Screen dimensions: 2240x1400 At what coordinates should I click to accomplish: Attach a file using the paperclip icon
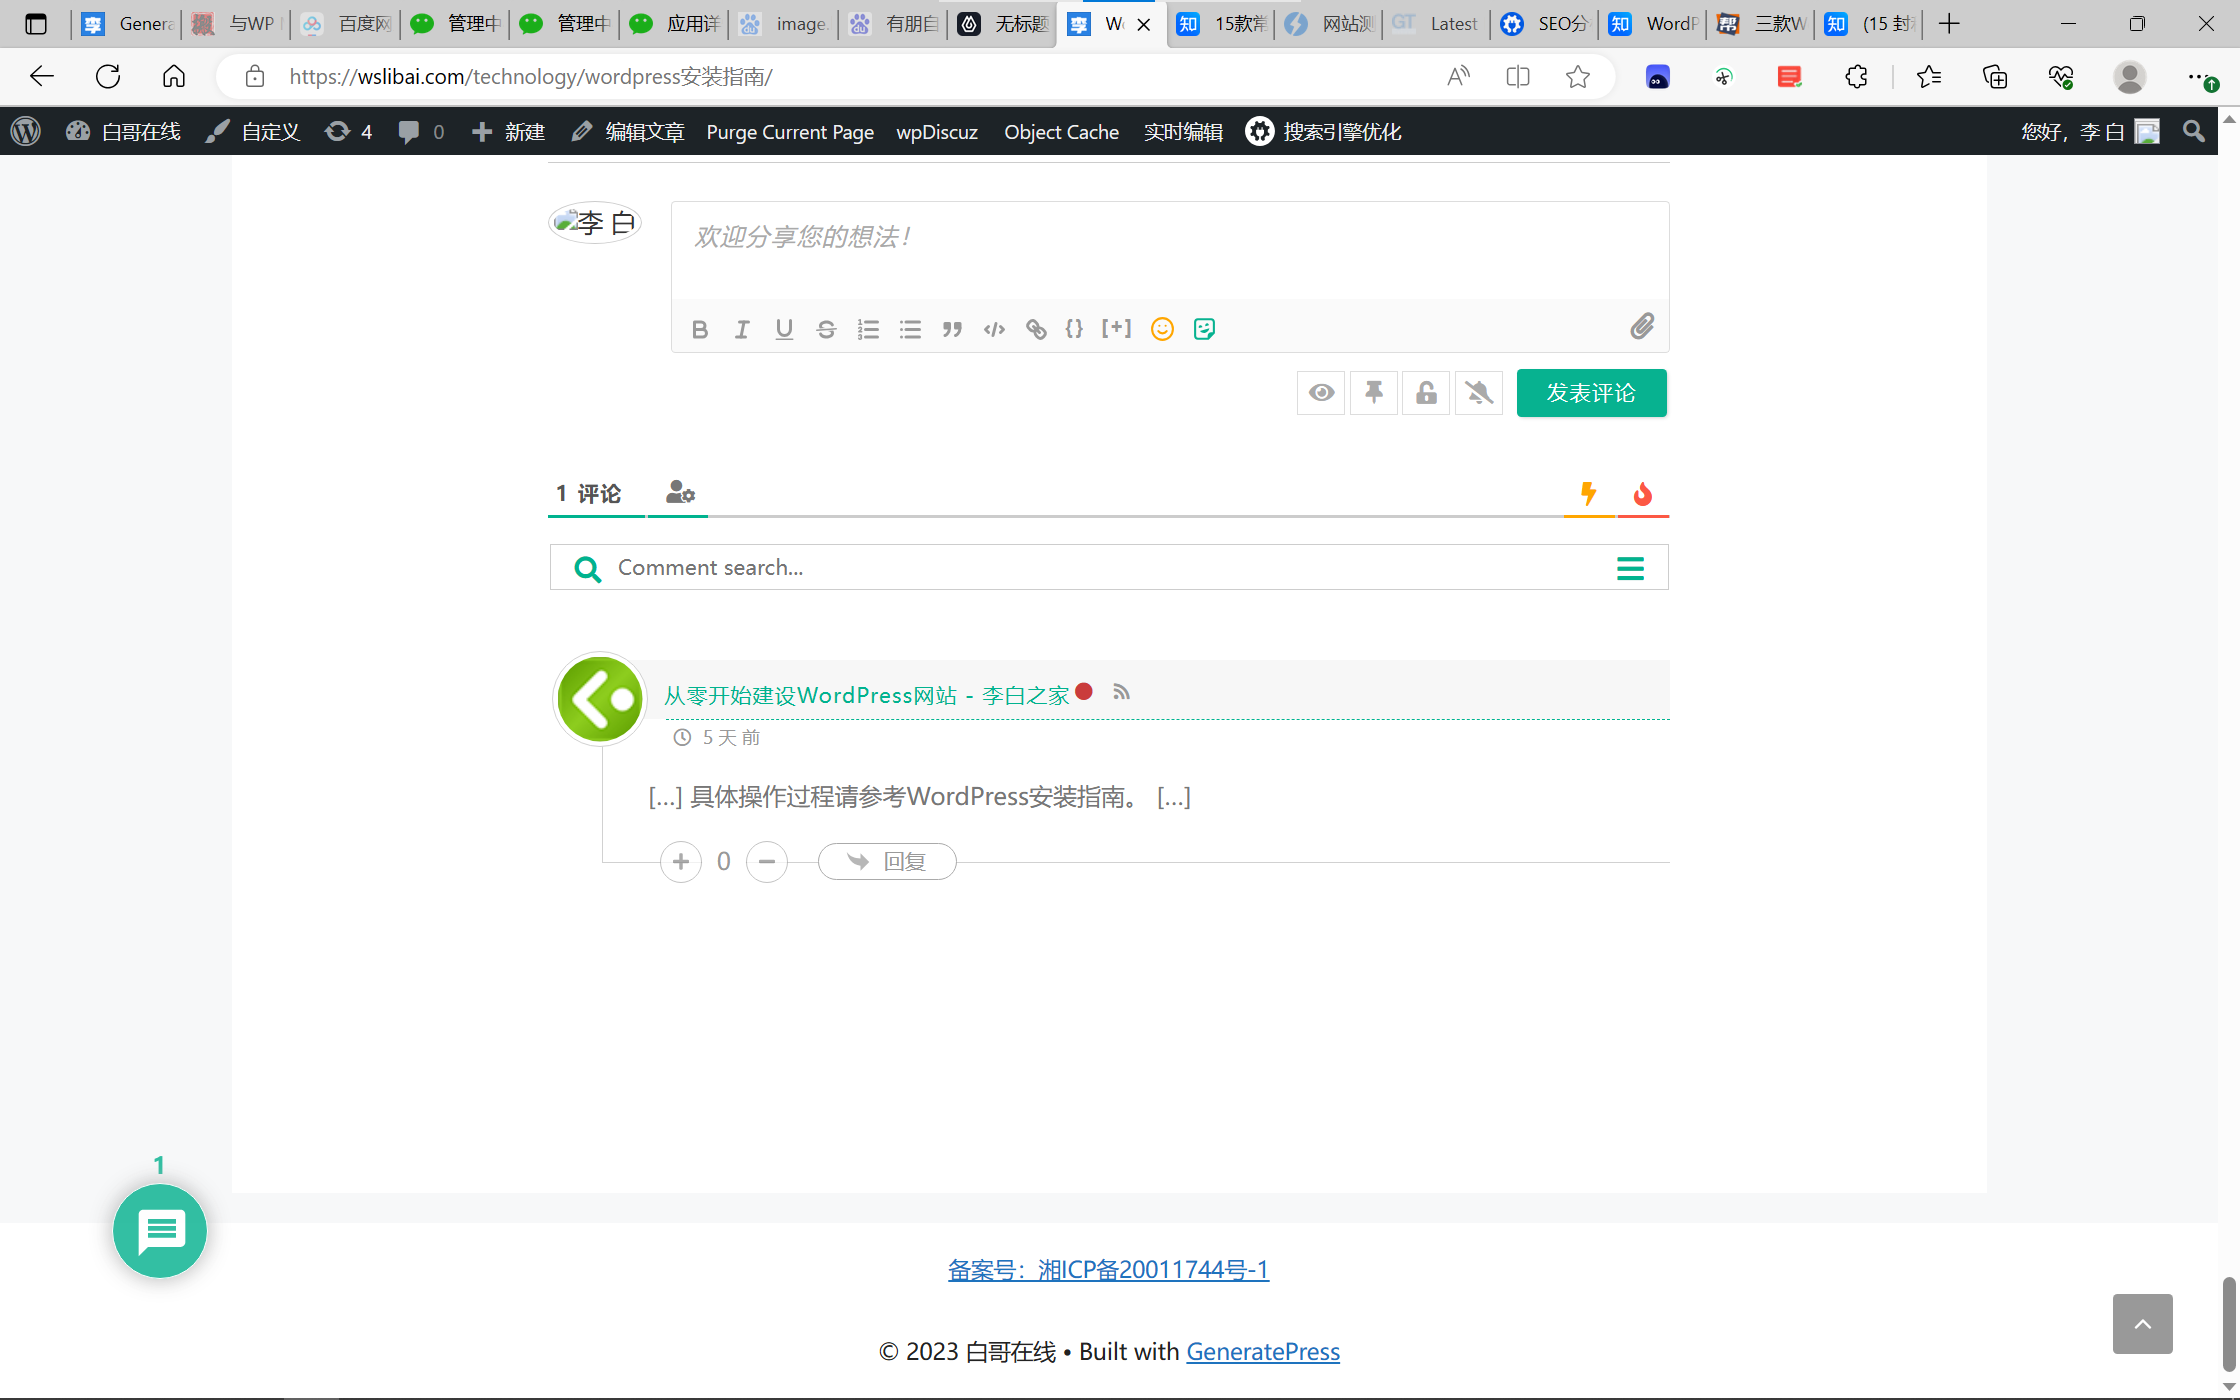tap(1642, 326)
